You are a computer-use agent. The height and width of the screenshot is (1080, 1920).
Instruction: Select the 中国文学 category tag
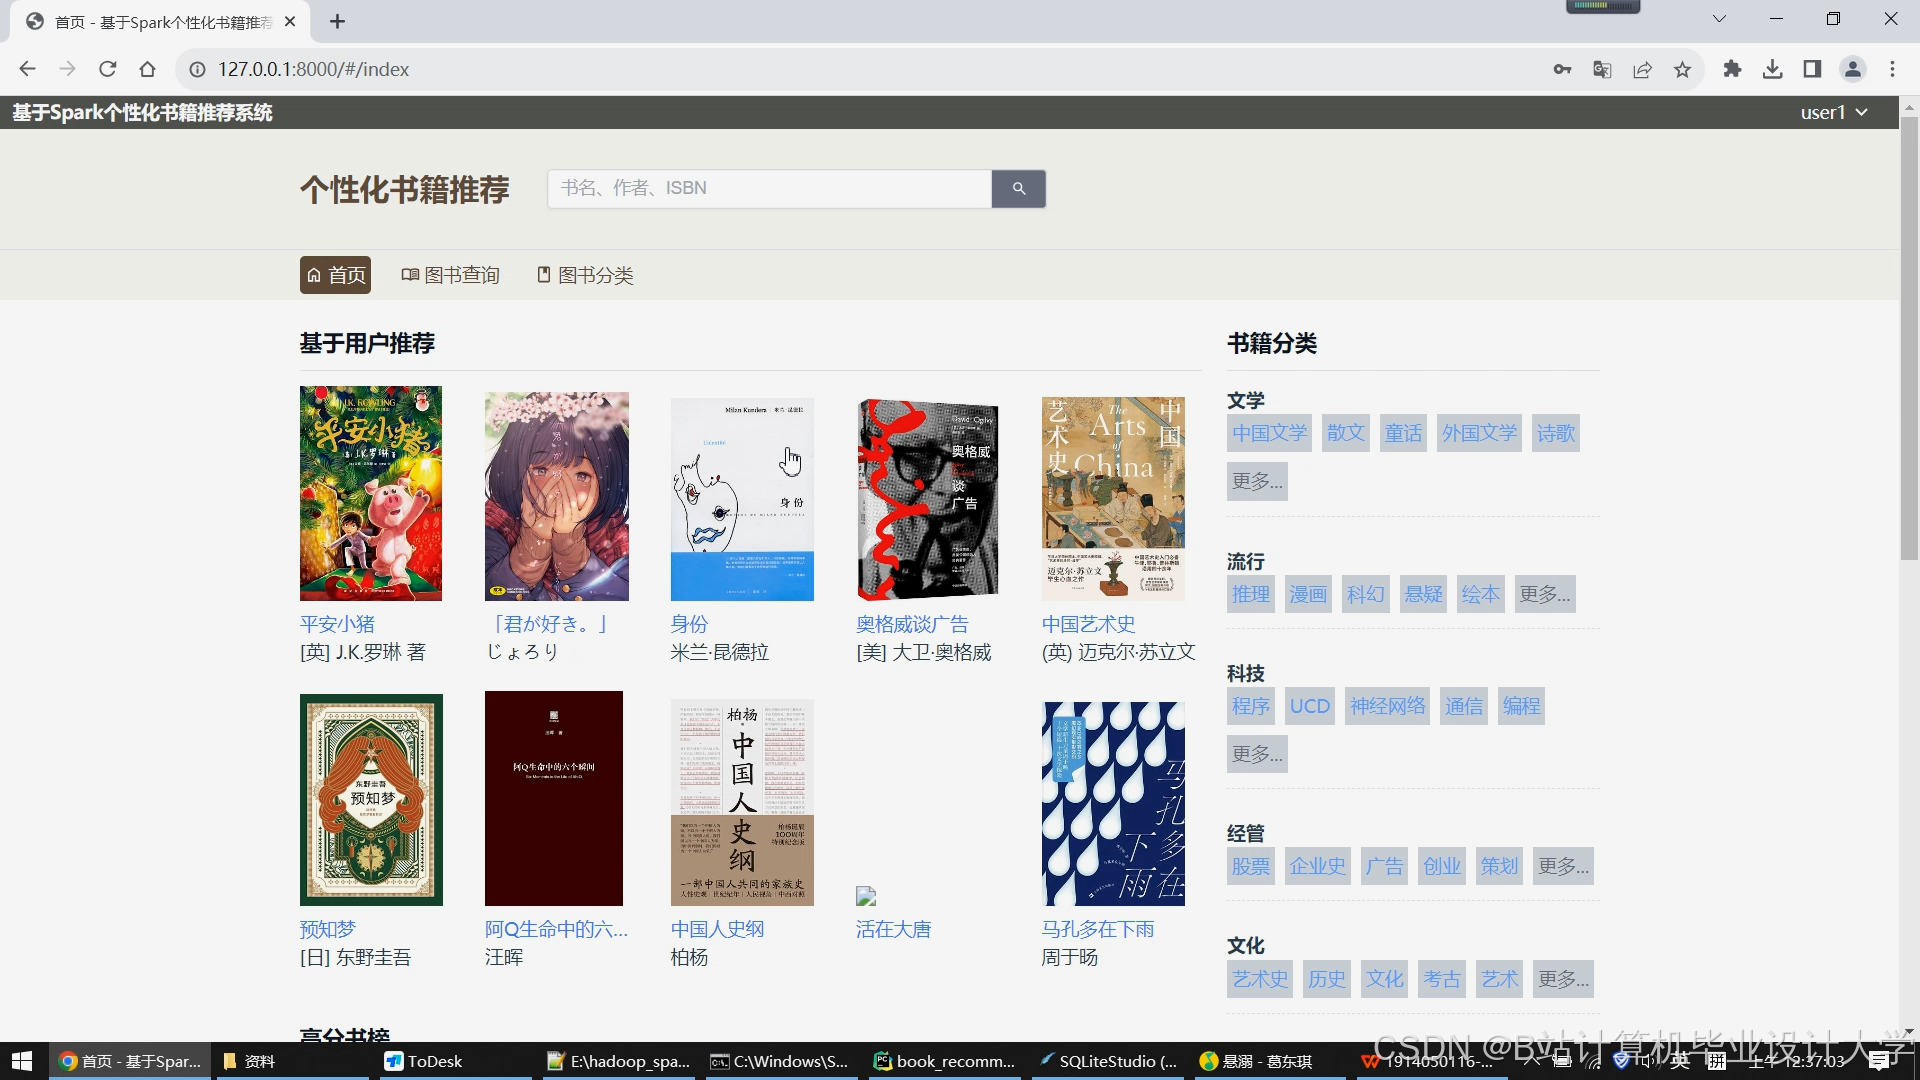[1268, 432]
